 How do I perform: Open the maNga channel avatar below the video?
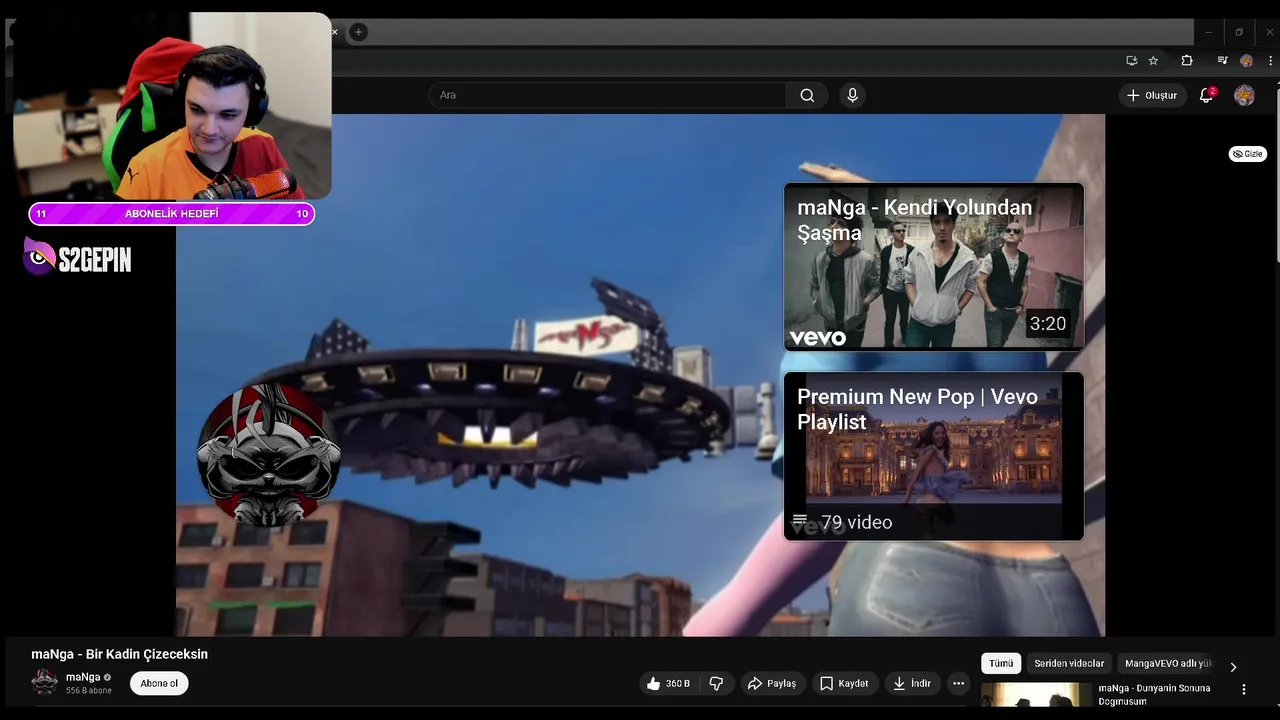point(45,682)
